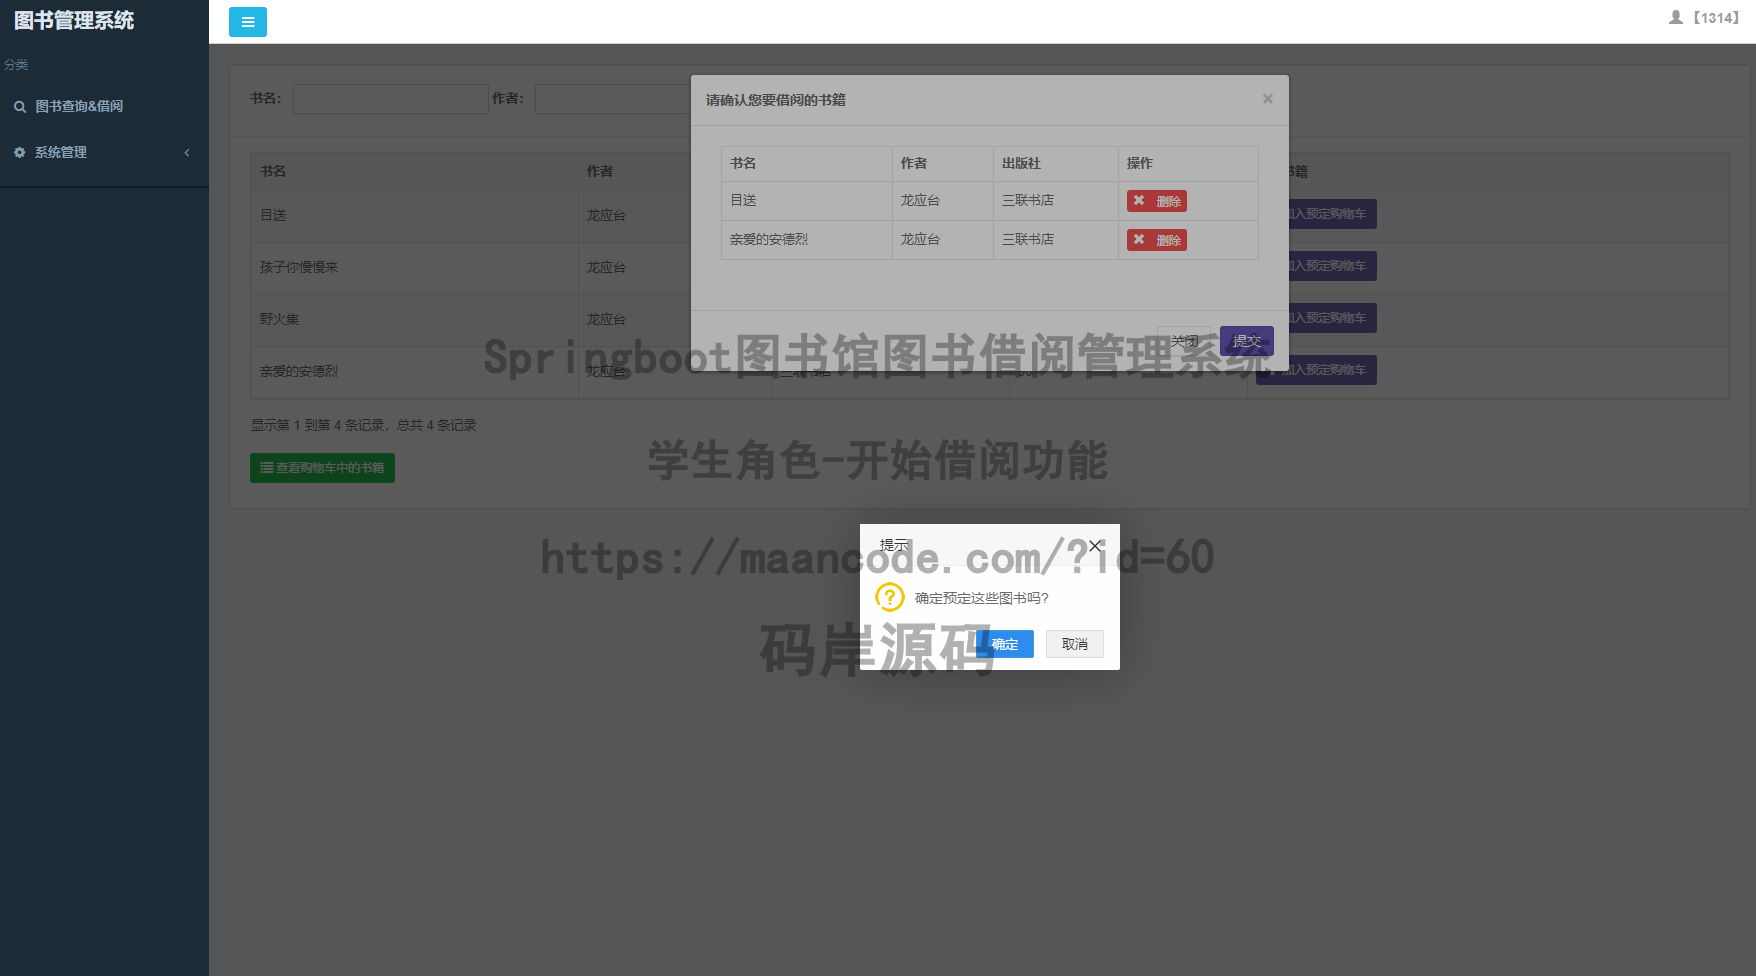This screenshot has width=1756, height=976.
Task: Click 提交 button in borrow dialog
Action: coord(1247,341)
